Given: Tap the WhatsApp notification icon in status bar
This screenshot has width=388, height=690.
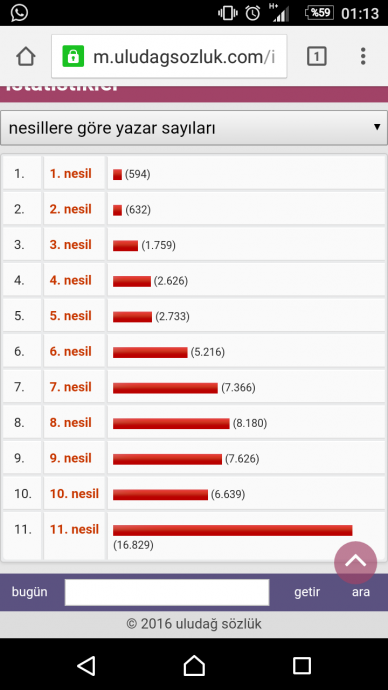Looking at the screenshot, I should pos(19,13).
